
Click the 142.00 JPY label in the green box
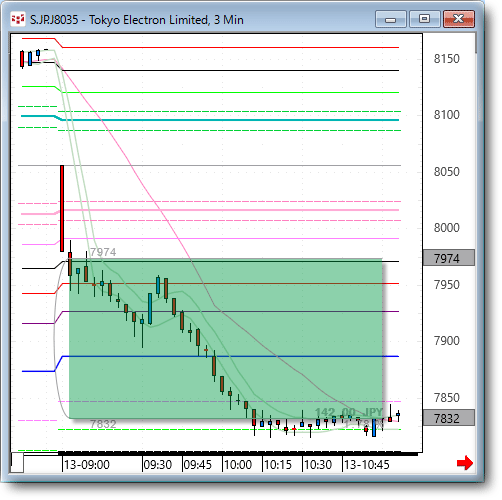(x=349, y=413)
